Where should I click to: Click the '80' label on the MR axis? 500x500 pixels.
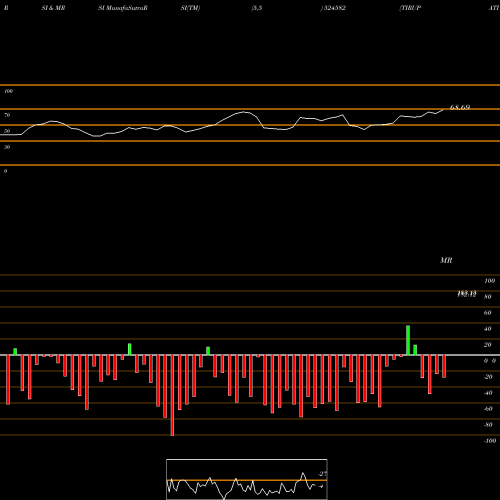tap(488, 297)
